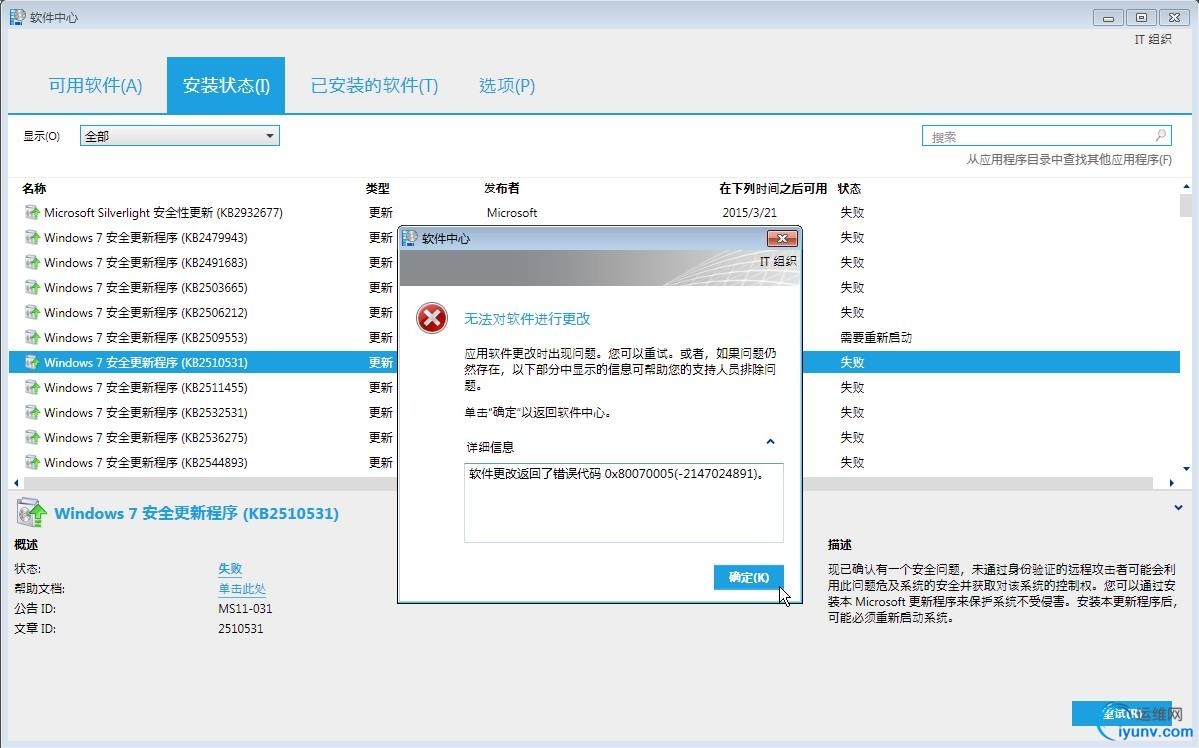
Task: Sort by the 发布者 column header
Action: [x=502, y=188]
